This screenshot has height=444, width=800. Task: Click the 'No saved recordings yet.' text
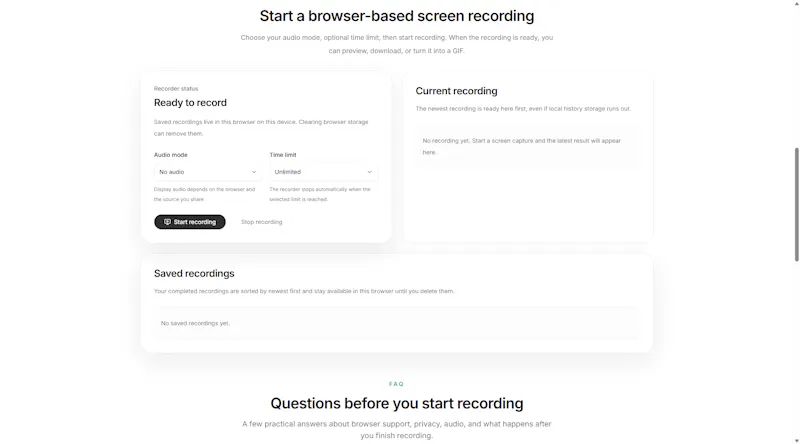click(x=195, y=323)
